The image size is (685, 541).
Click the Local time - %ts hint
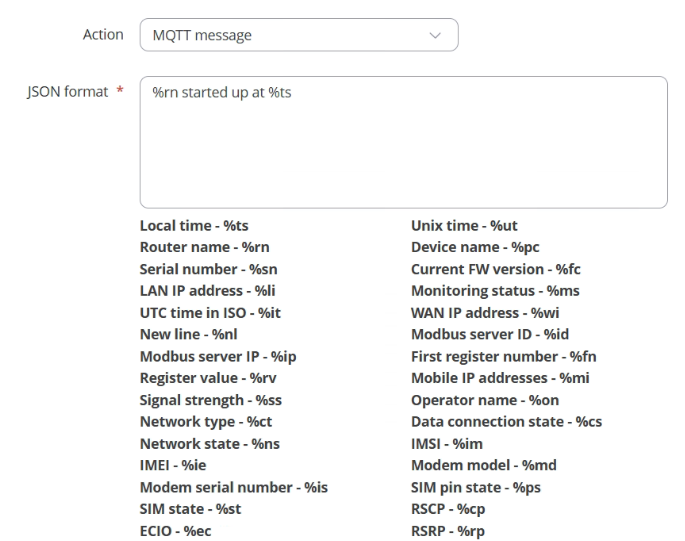click(194, 225)
